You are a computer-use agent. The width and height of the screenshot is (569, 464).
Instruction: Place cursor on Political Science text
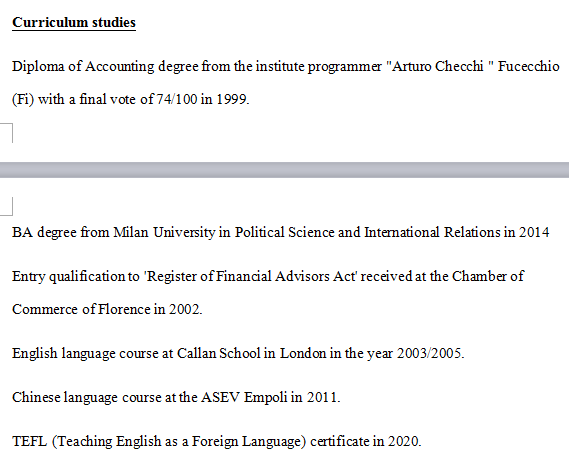click(284, 232)
